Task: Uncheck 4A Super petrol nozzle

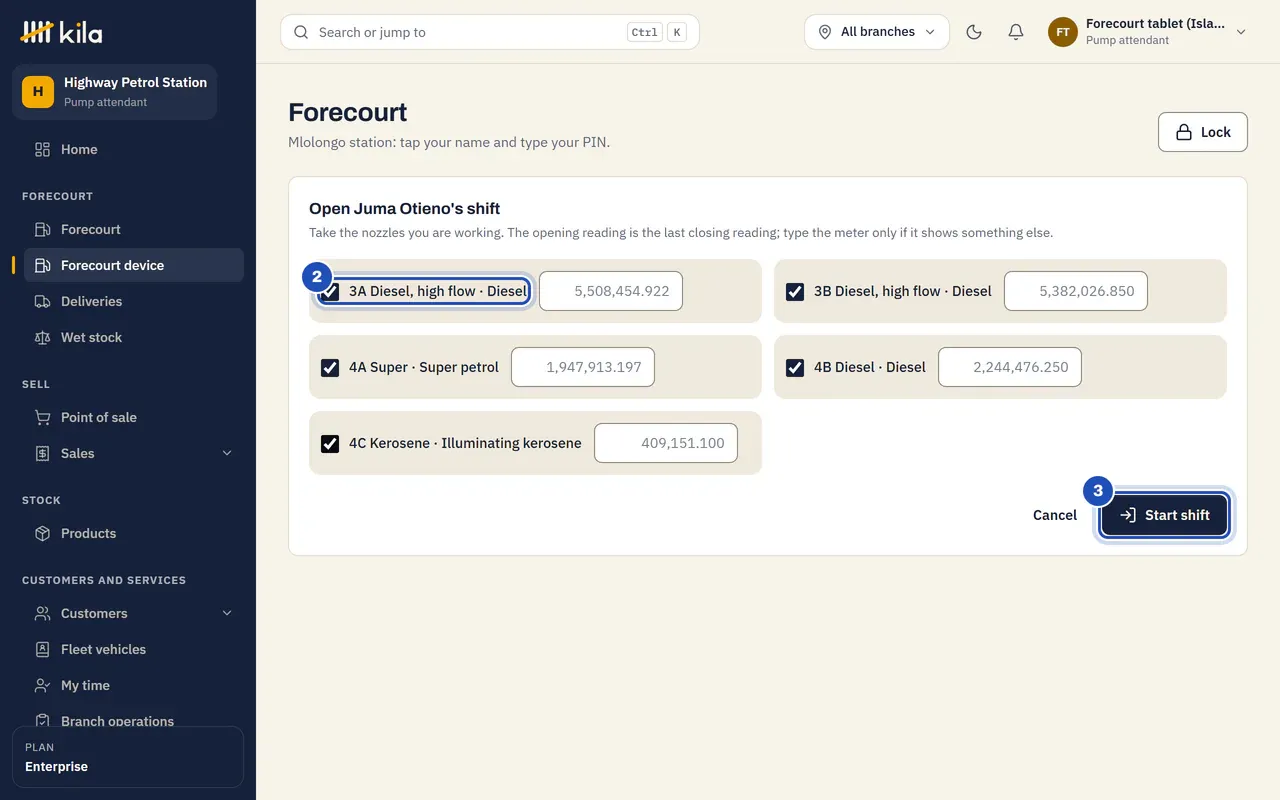Action: [x=330, y=367]
